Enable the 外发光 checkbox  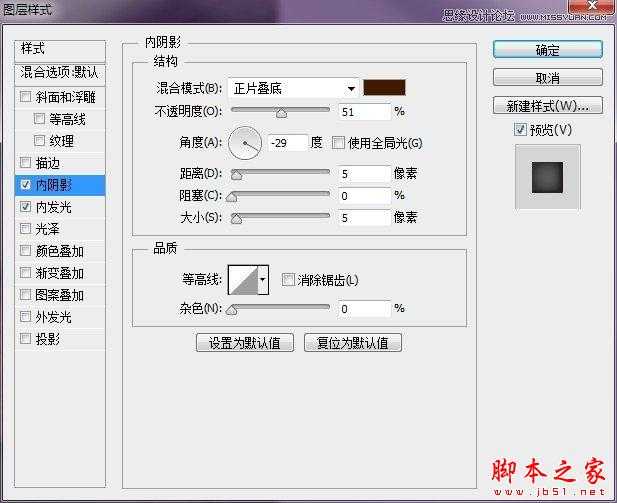(26, 316)
